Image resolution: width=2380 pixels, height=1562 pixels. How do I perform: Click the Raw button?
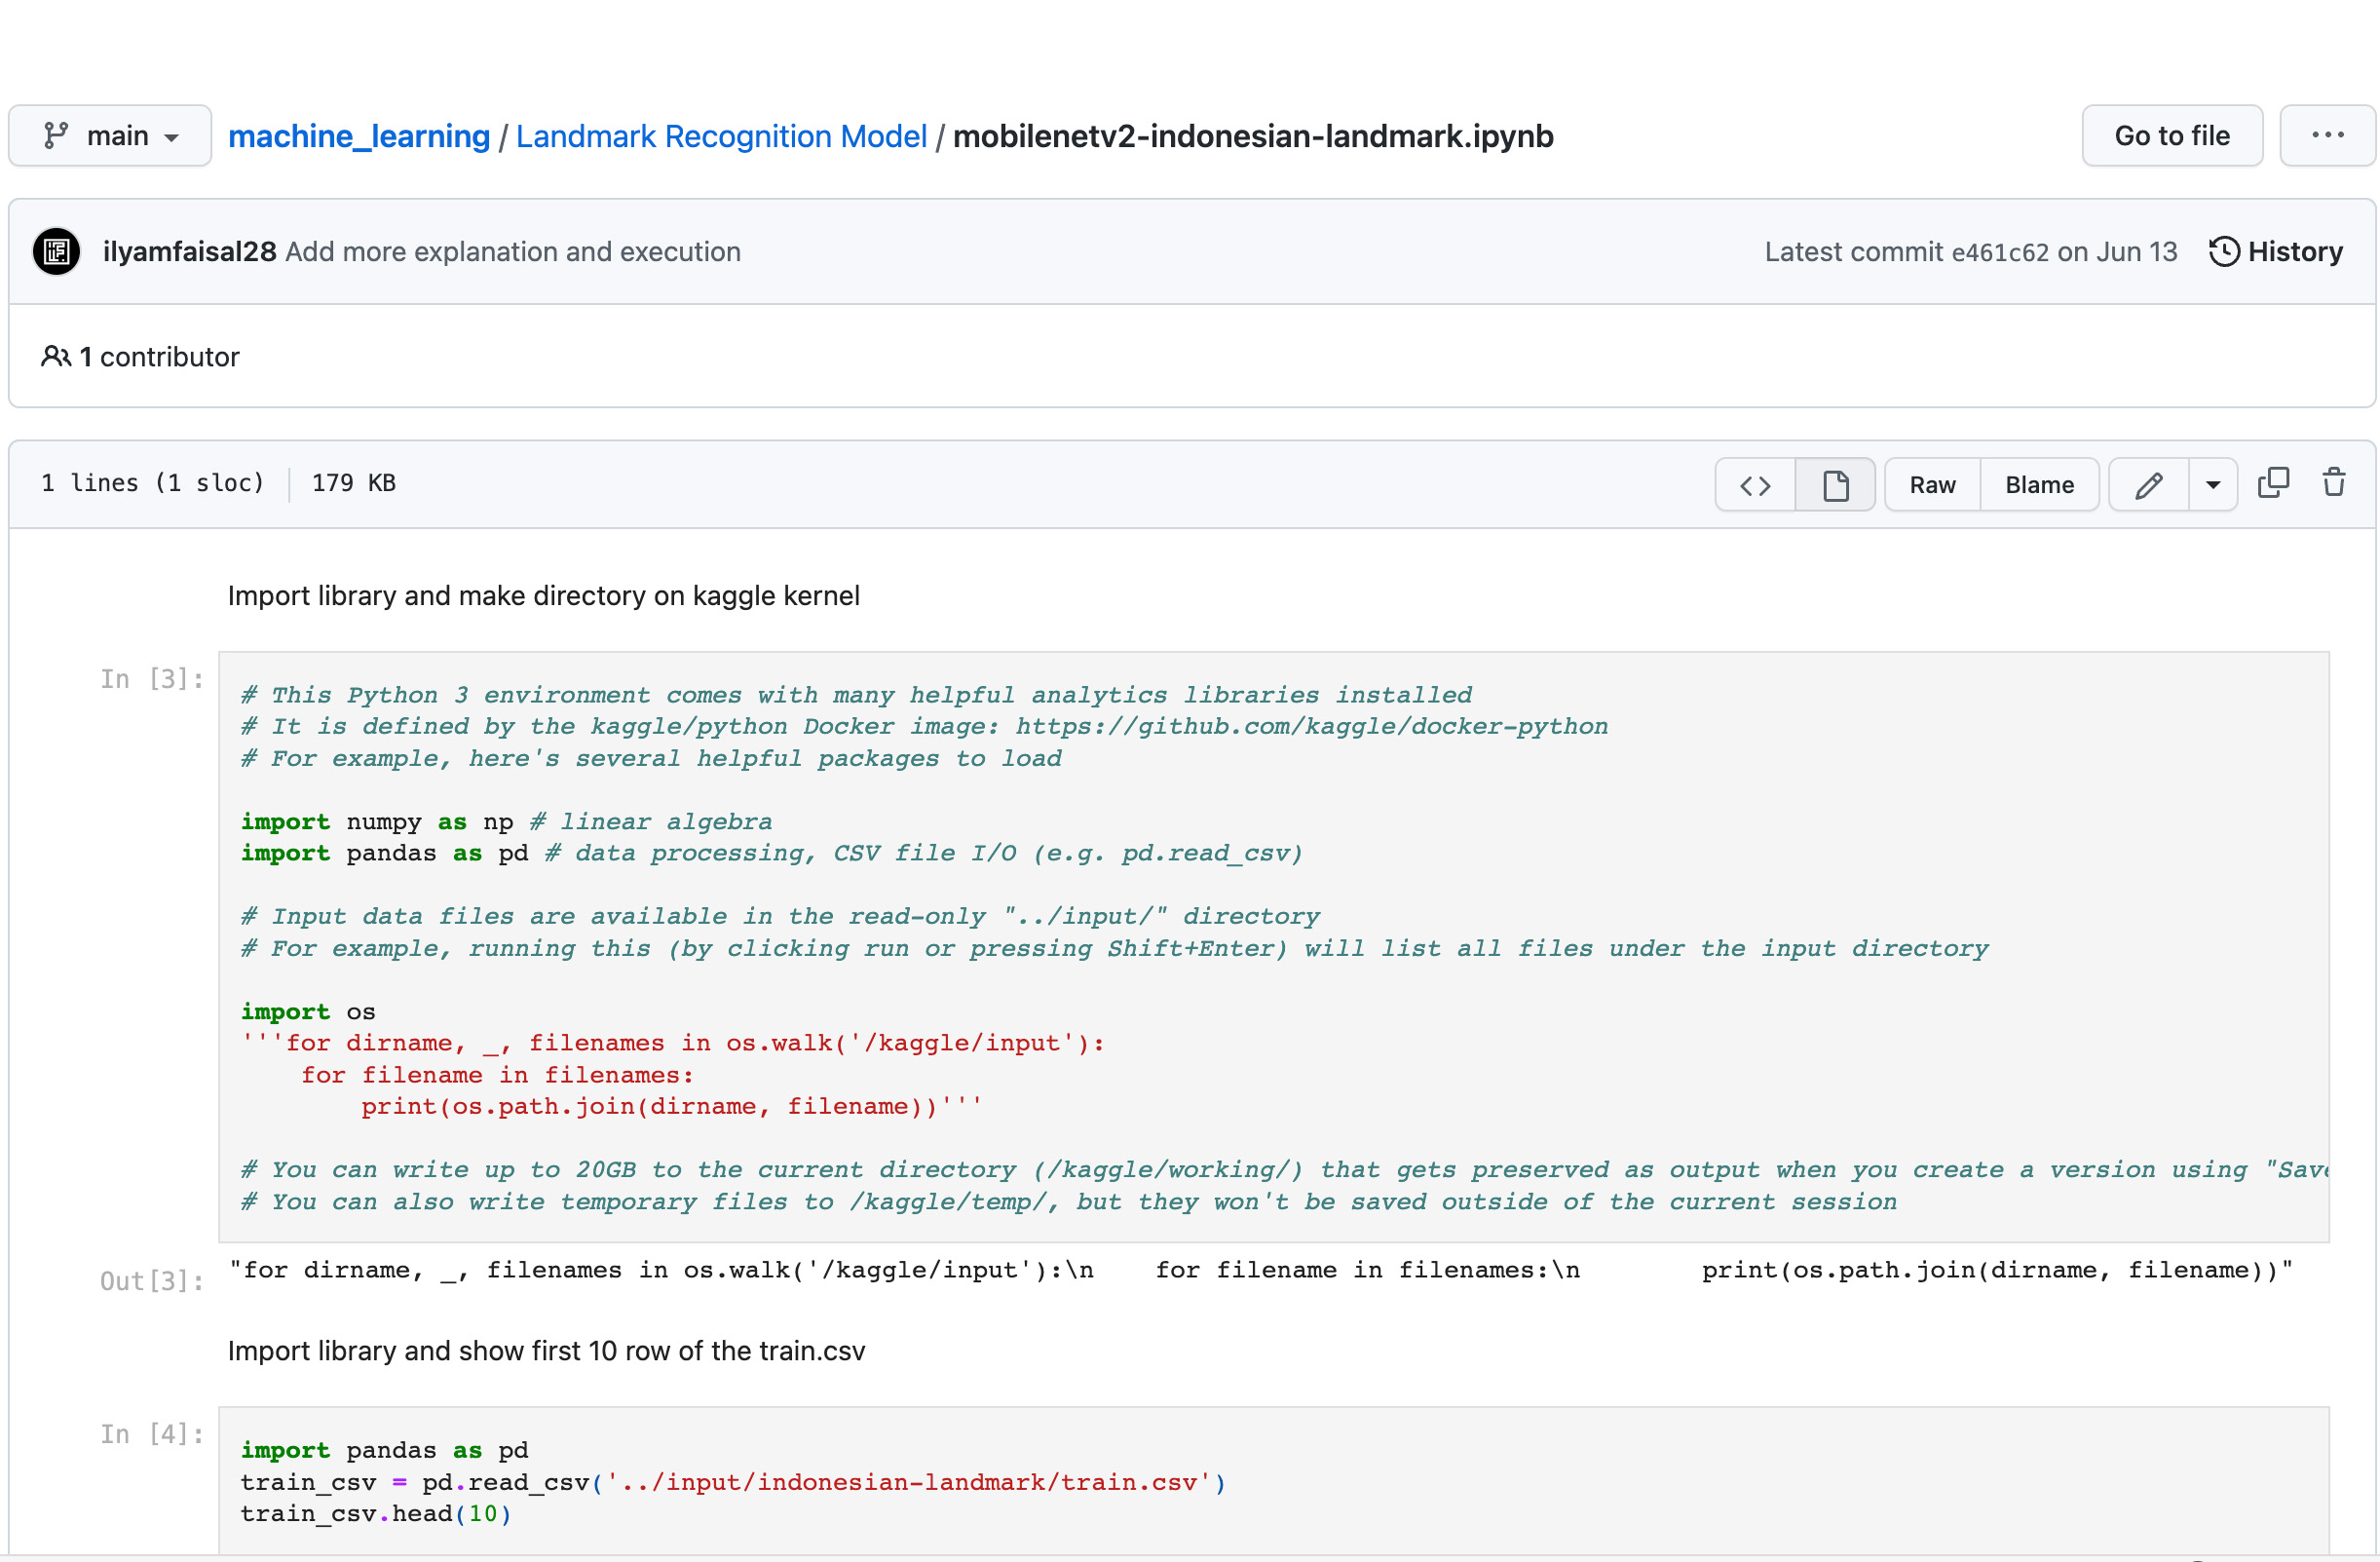pyautogui.click(x=1932, y=485)
